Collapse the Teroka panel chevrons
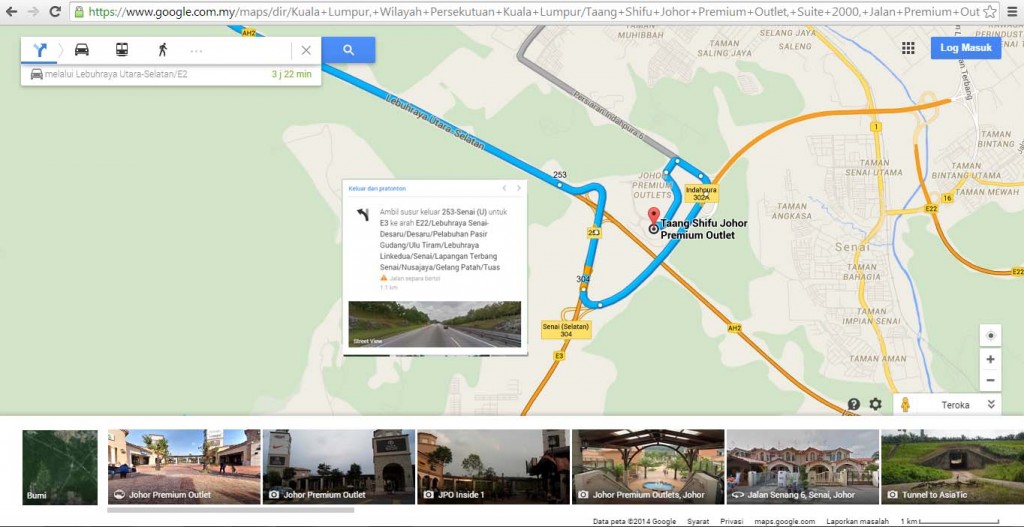 coord(991,404)
